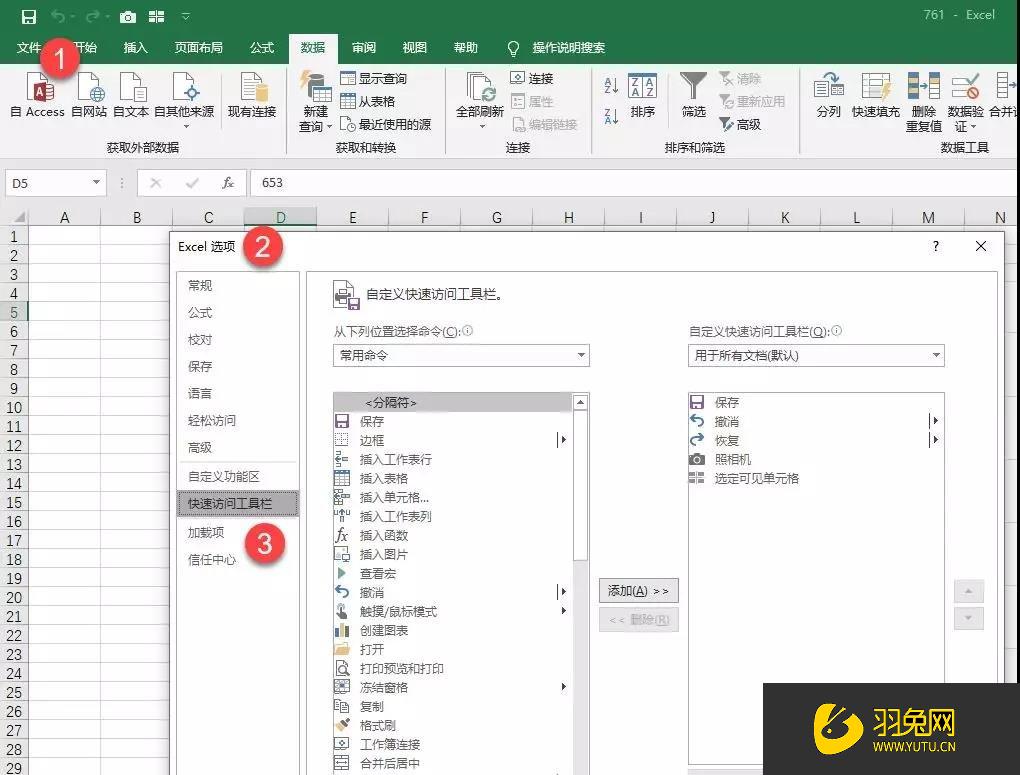
Task: Switch to the 公式 ribbon tab
Action: (262, 48)
